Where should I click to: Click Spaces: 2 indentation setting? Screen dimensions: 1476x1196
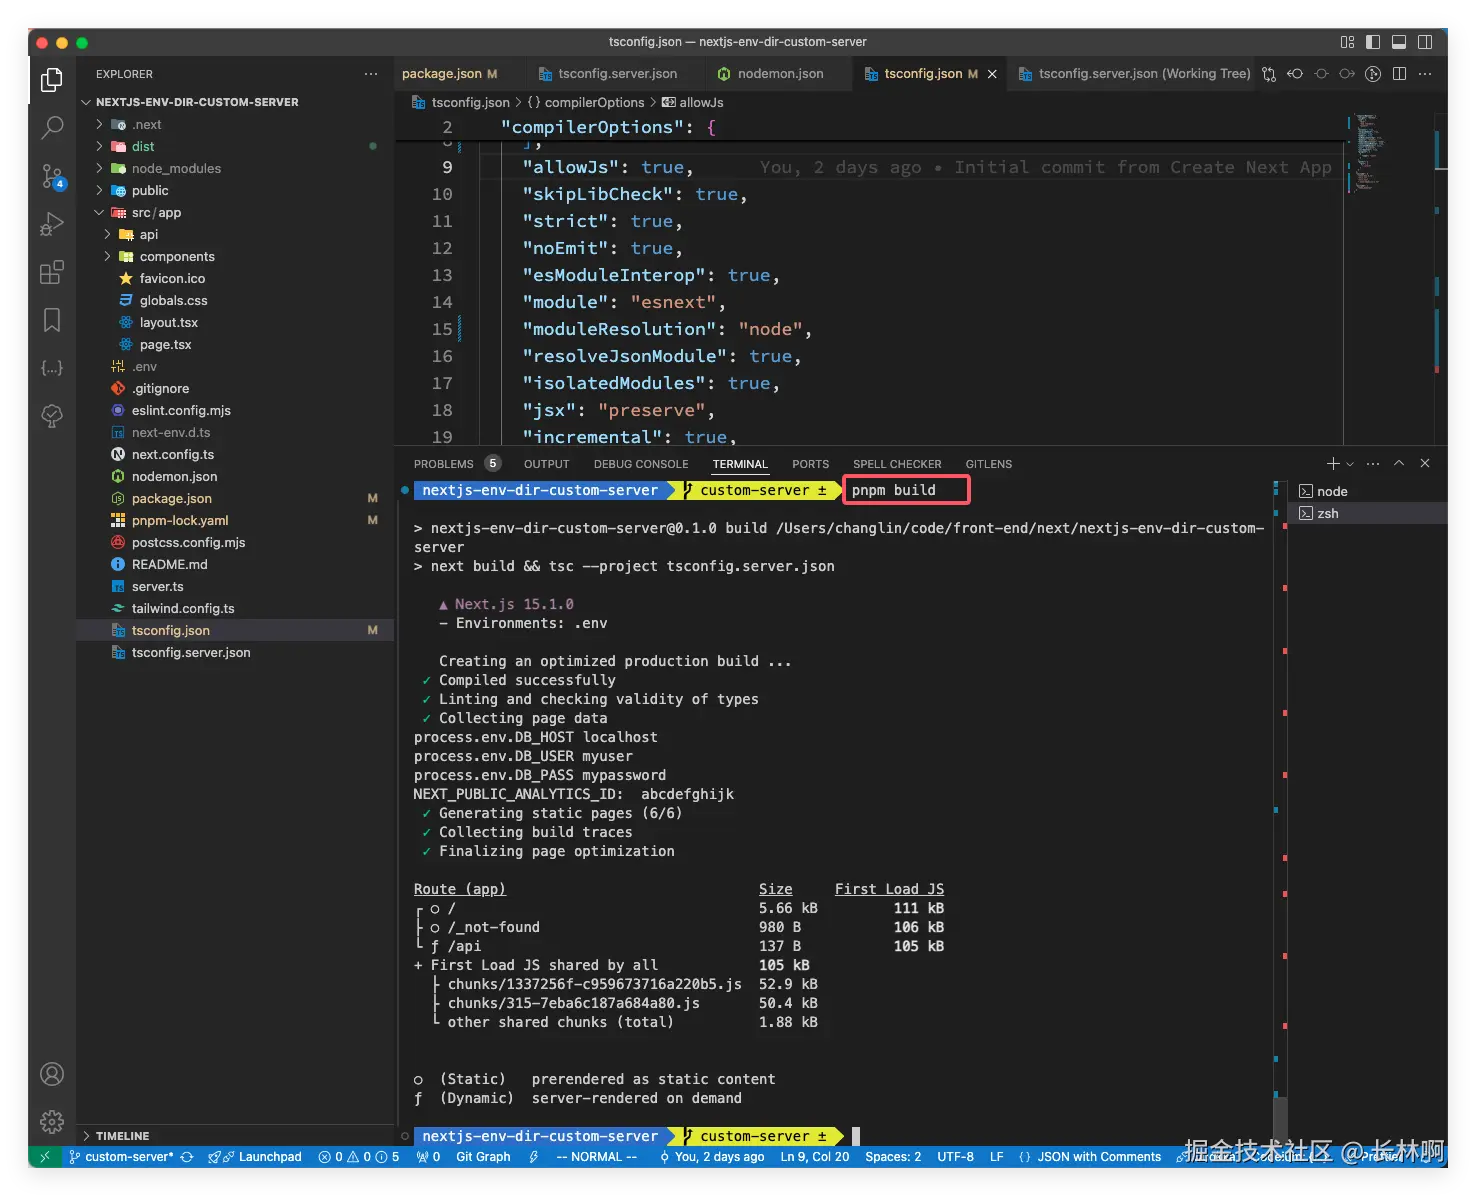[893, 1157]
